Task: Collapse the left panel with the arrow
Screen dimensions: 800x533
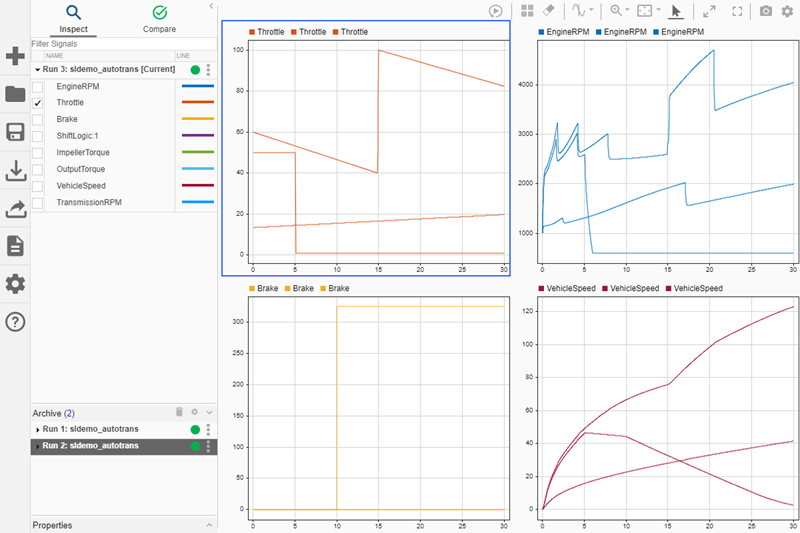Action: (x=211, y=6)
